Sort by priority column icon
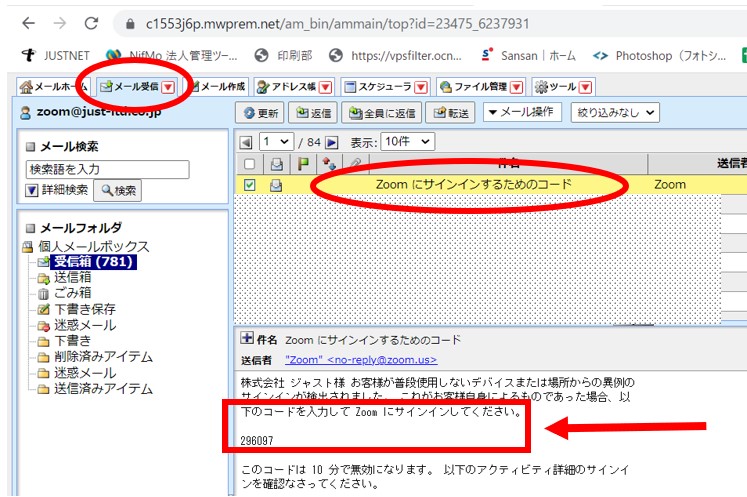 pos(329,164)
